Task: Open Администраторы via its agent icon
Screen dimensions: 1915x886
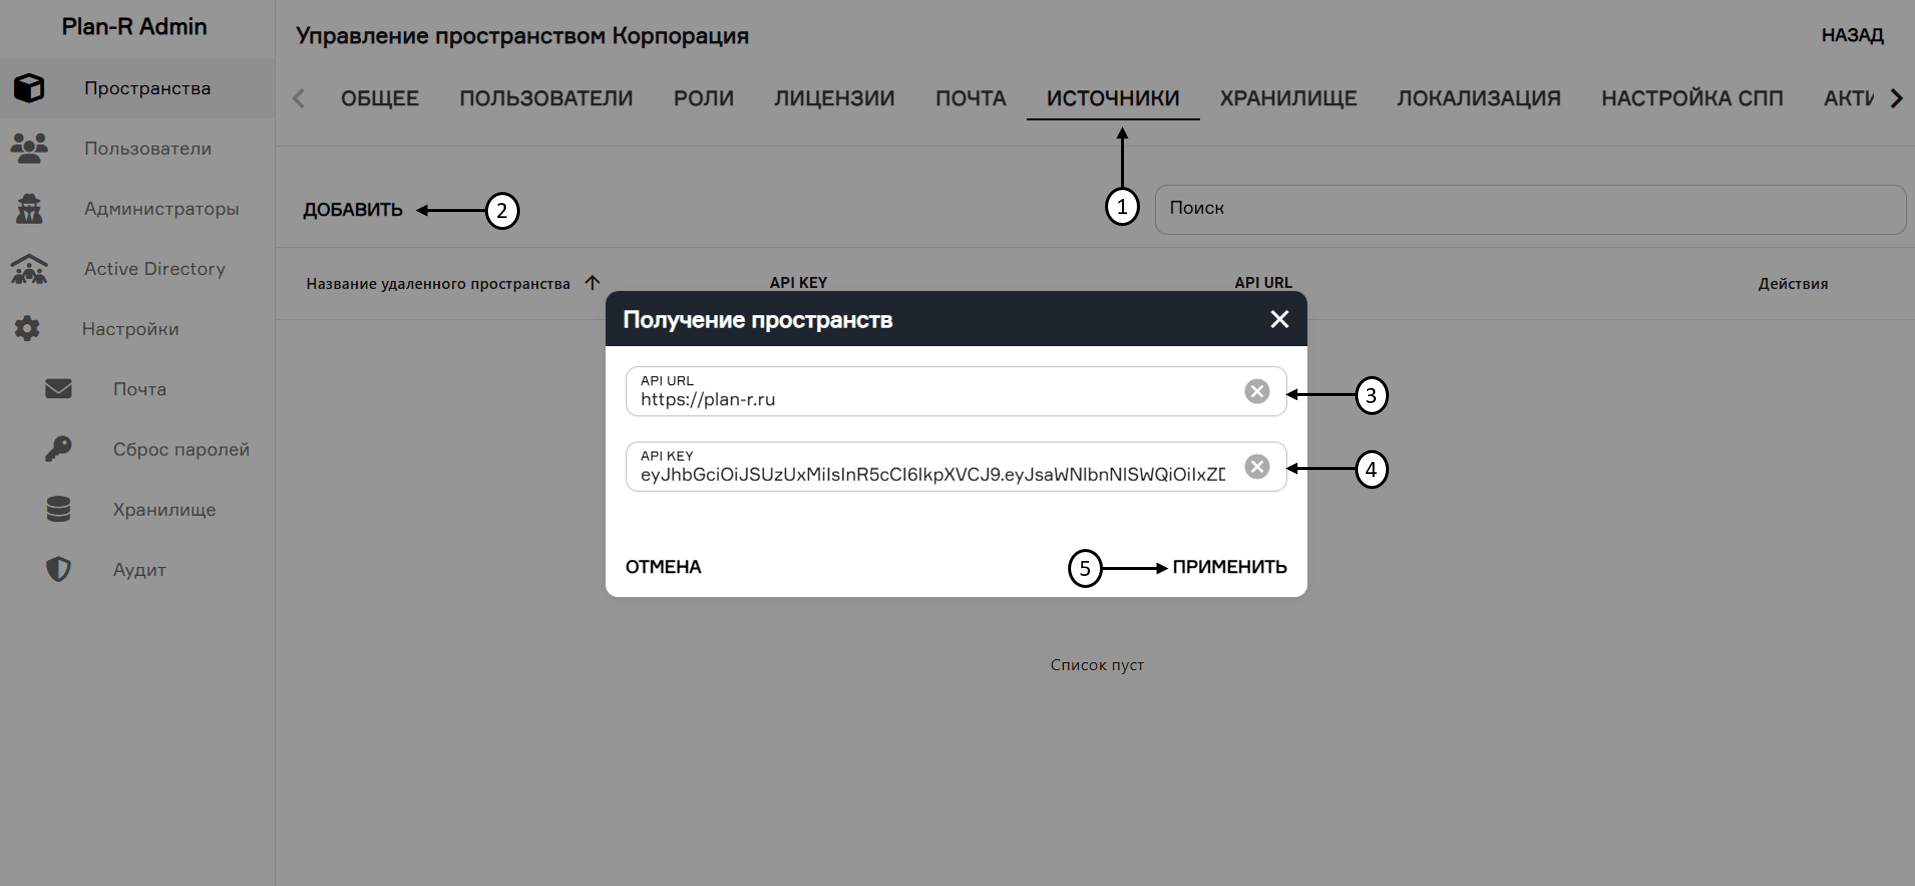Action: click(x=29, y=209)
